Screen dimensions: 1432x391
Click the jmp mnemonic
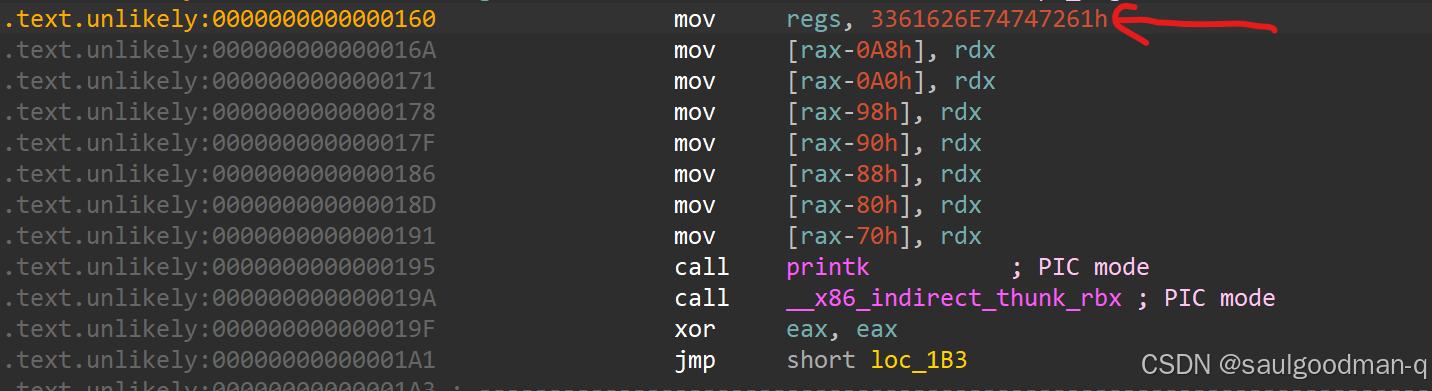tap(695, 360)
